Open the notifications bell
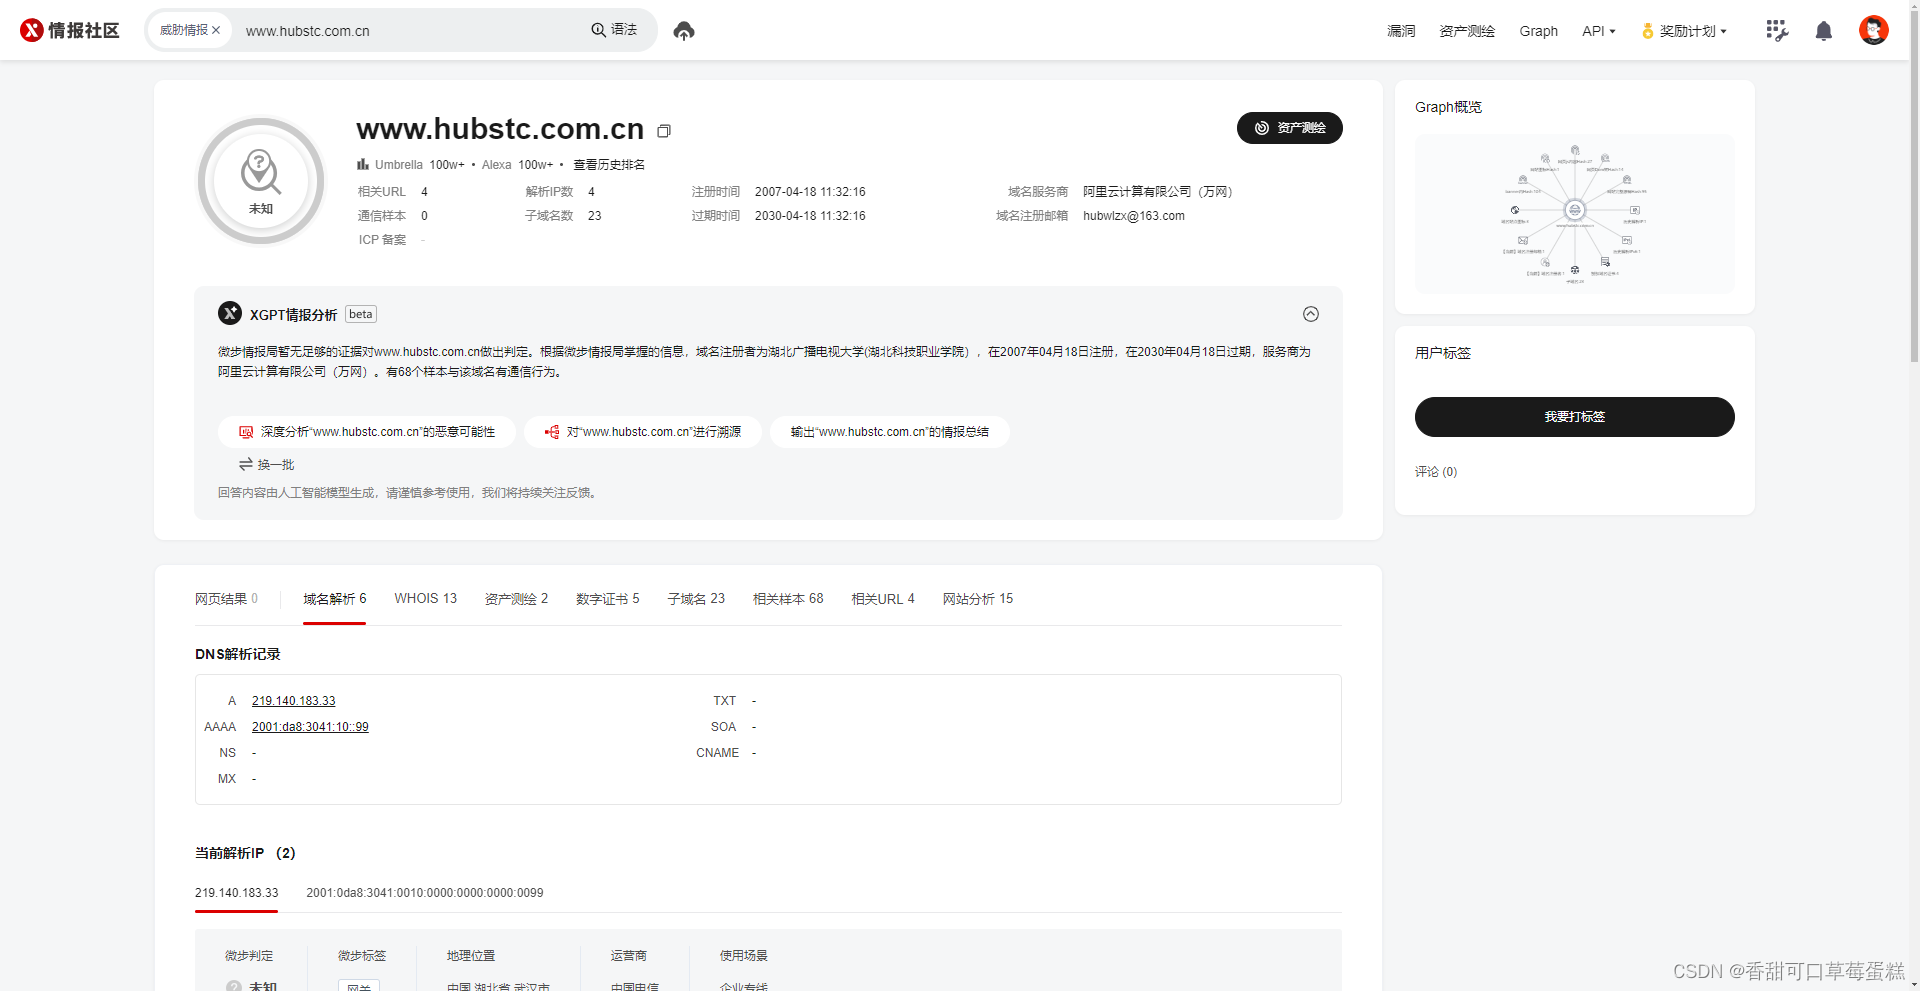Image resolution: width=1920 pixels, height=991 pixels. point(1823,31)
